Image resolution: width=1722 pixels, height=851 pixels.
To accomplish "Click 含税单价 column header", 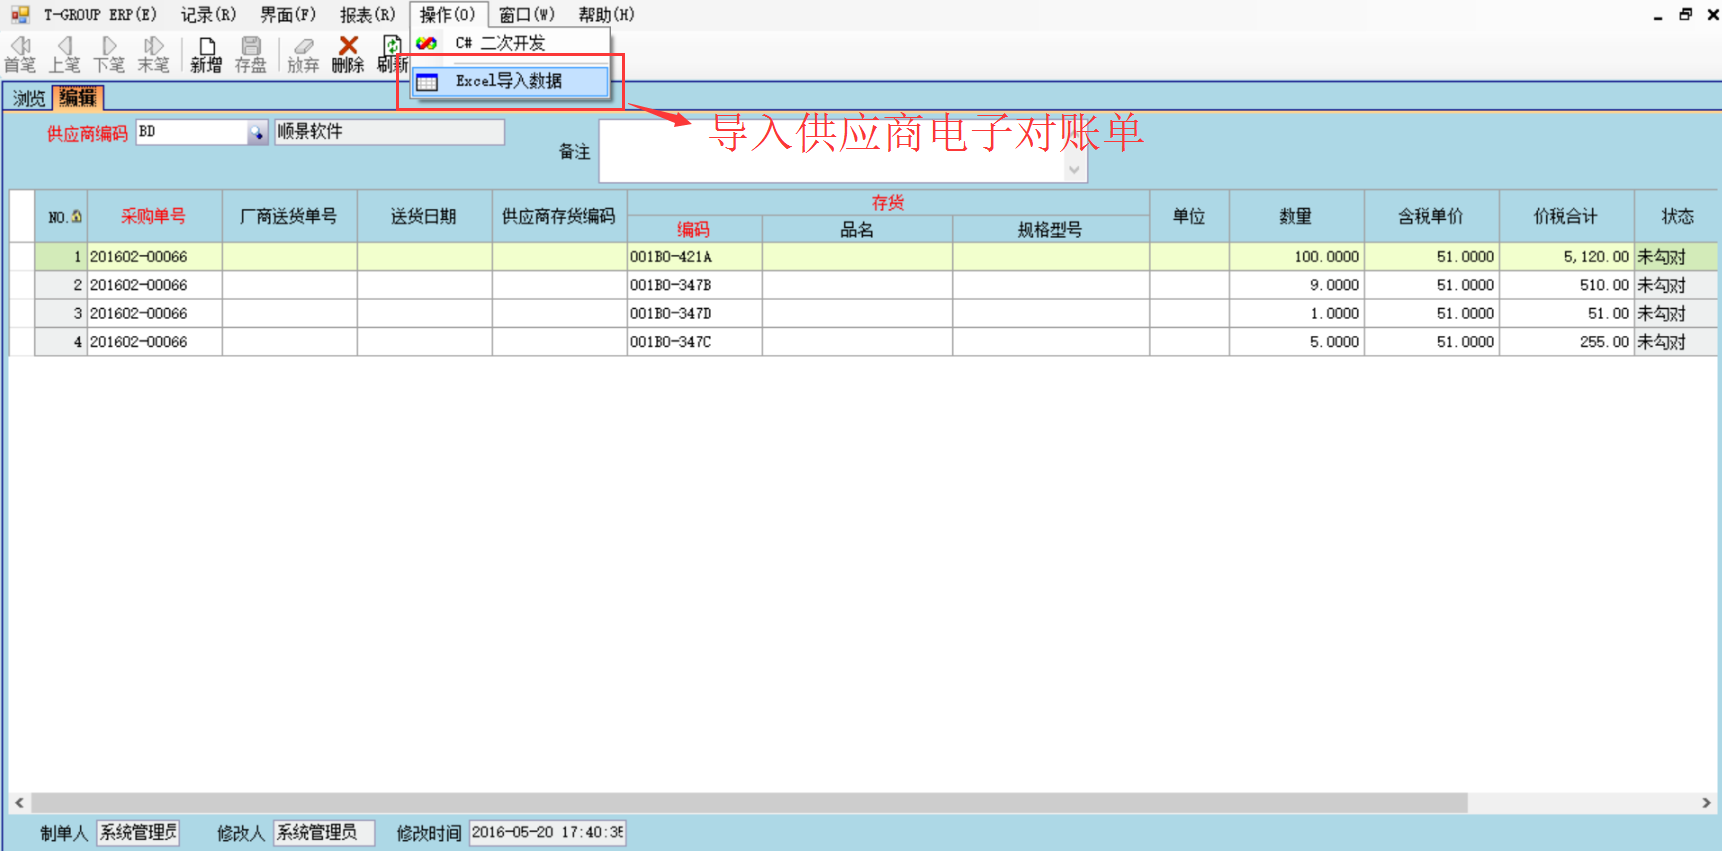I will click(1431, 216).
